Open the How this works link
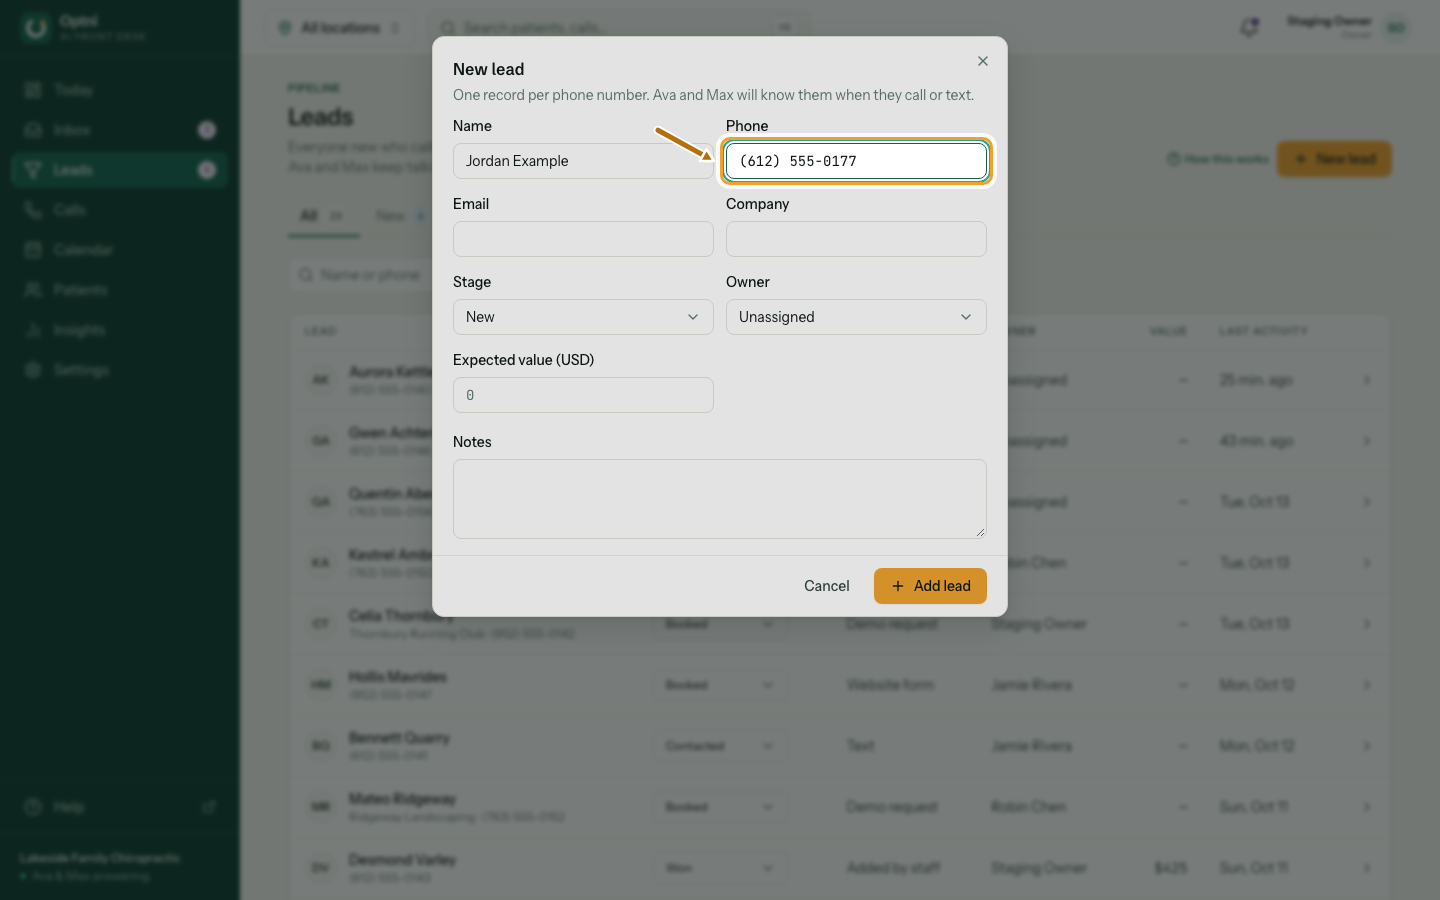This screenshot has width=1440, height=900. coord(1218,159)
